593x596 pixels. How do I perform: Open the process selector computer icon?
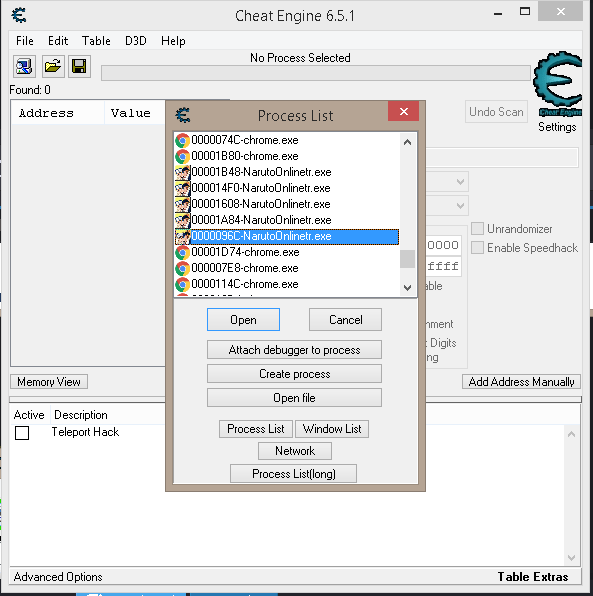25,67
